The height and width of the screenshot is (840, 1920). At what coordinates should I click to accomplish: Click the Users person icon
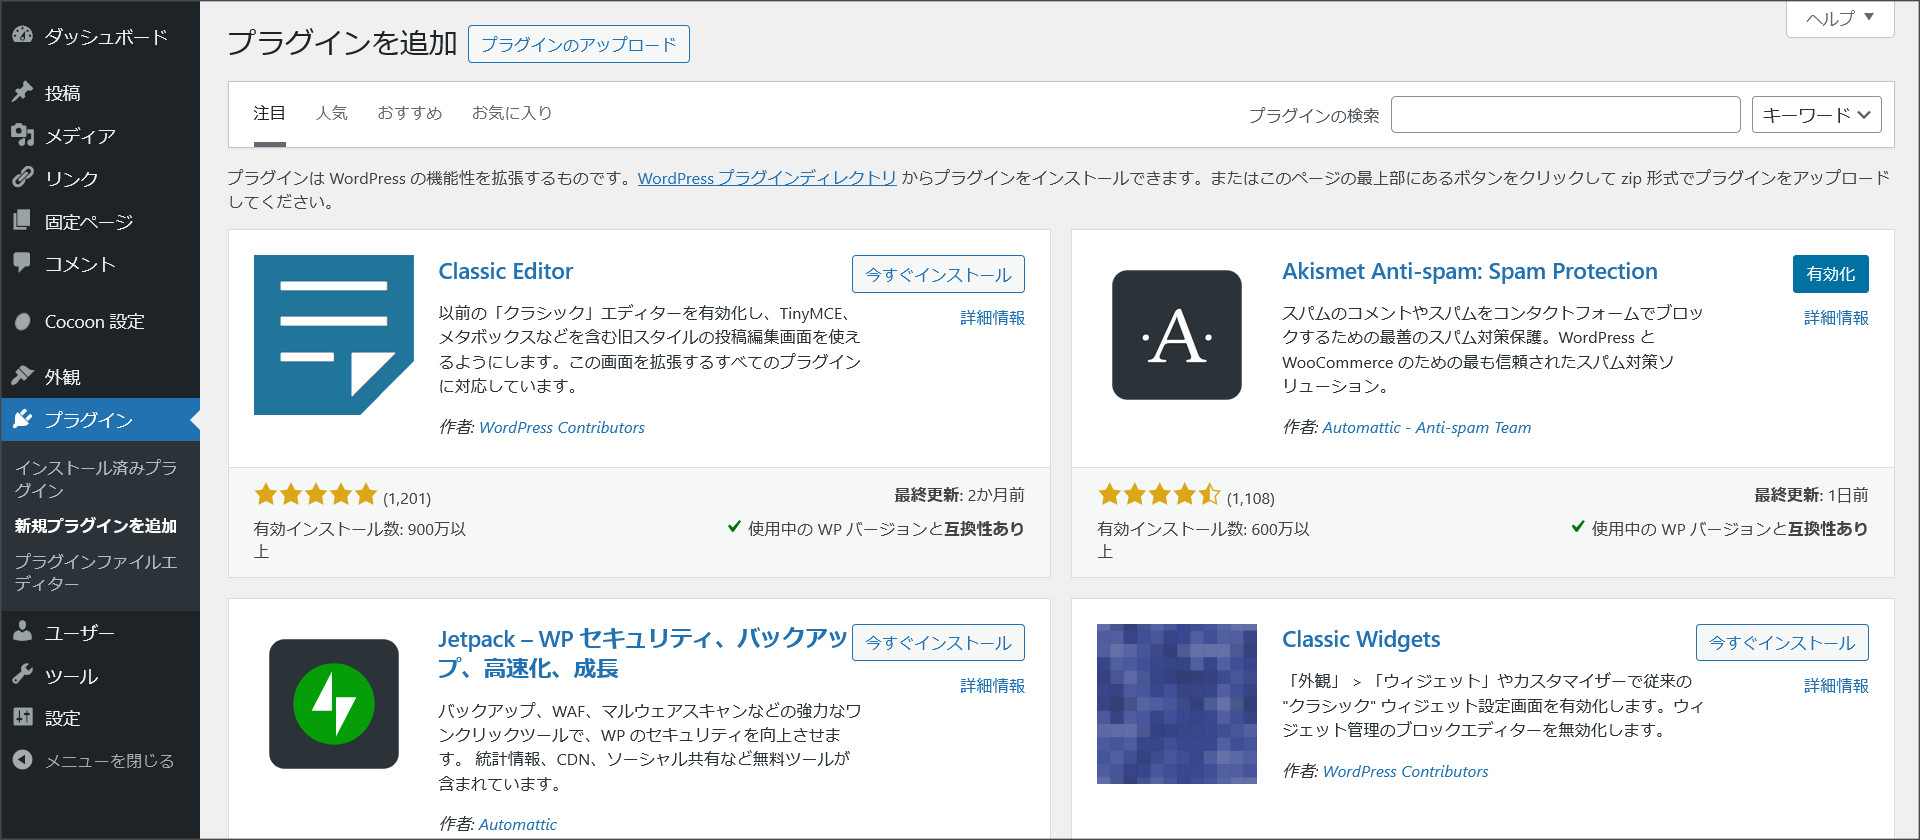22,632
